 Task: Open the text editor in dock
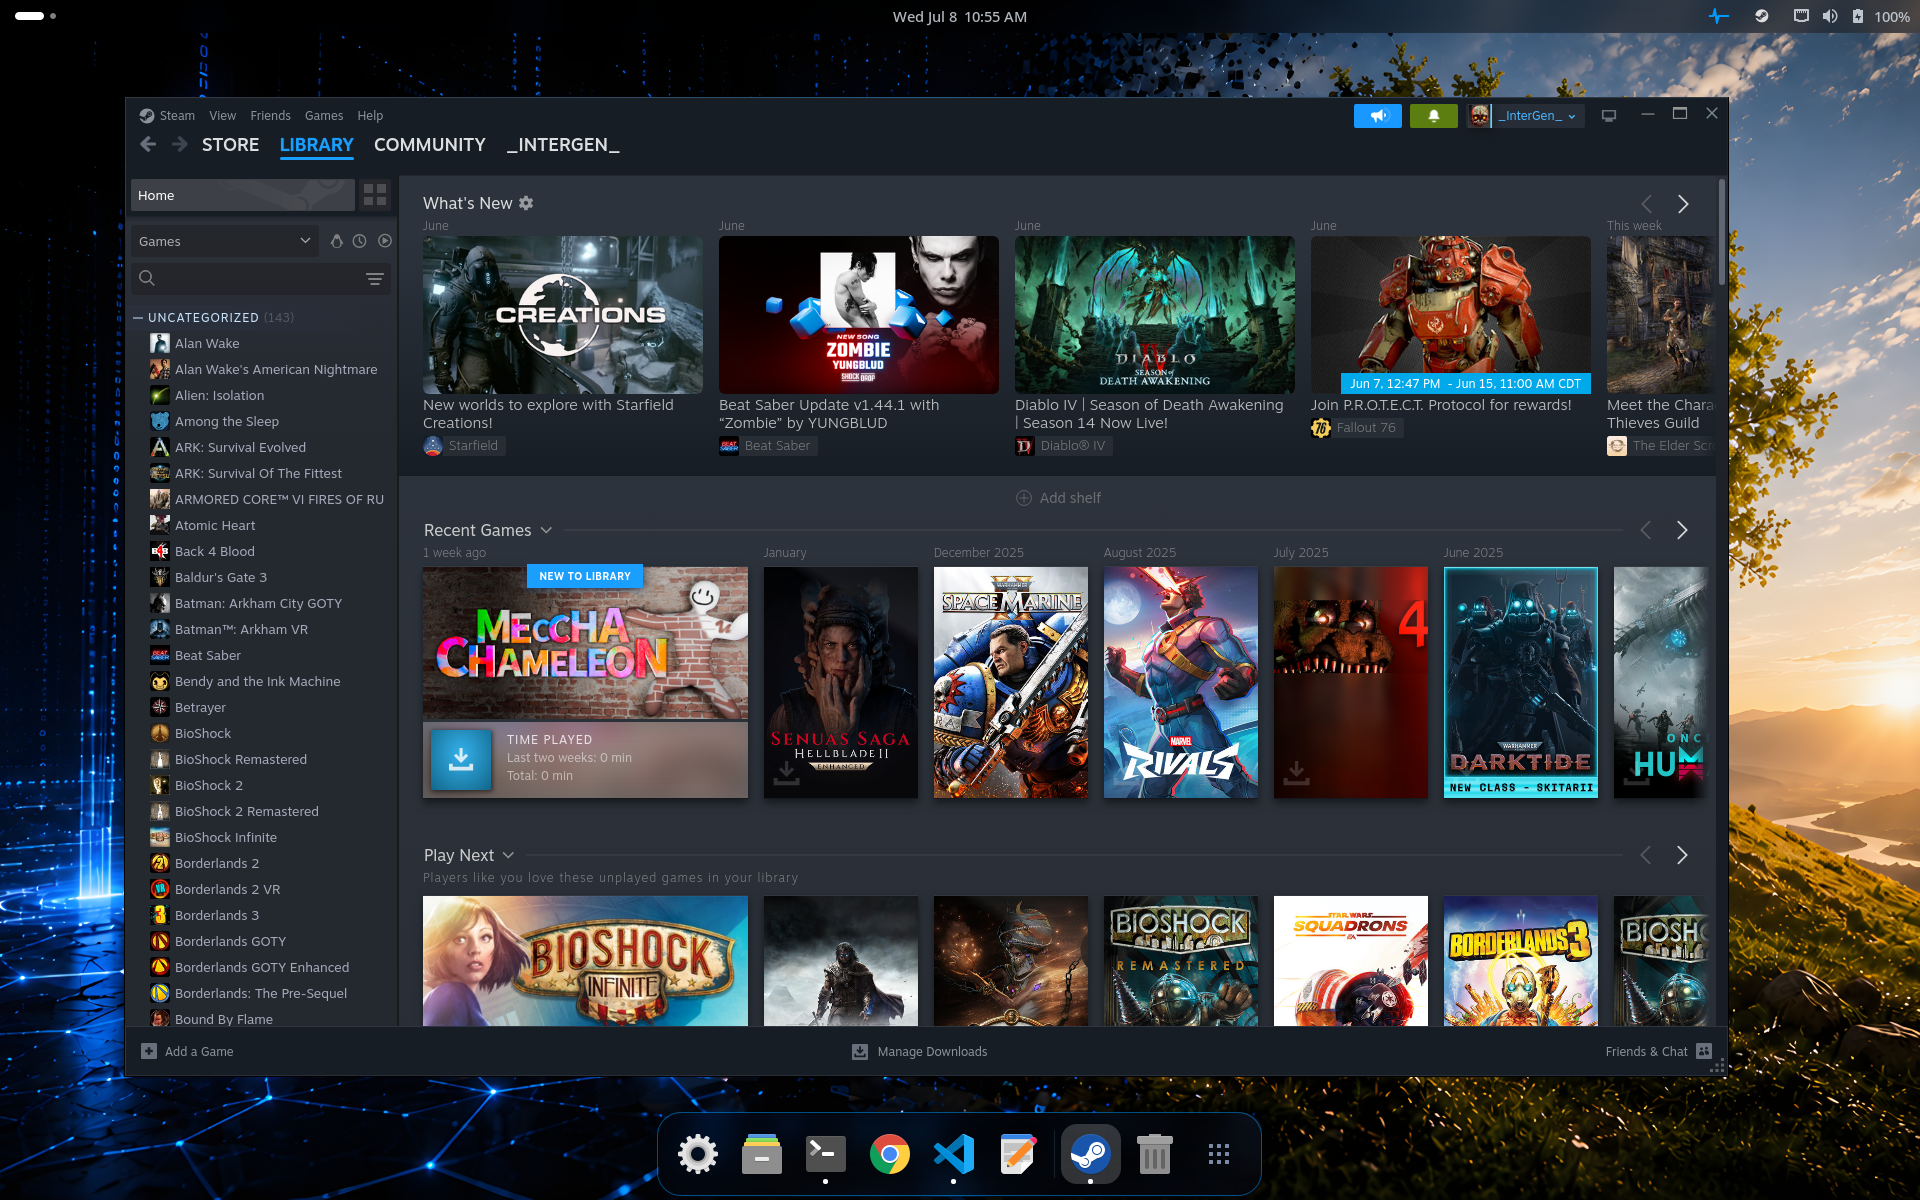point(1018,1154)
